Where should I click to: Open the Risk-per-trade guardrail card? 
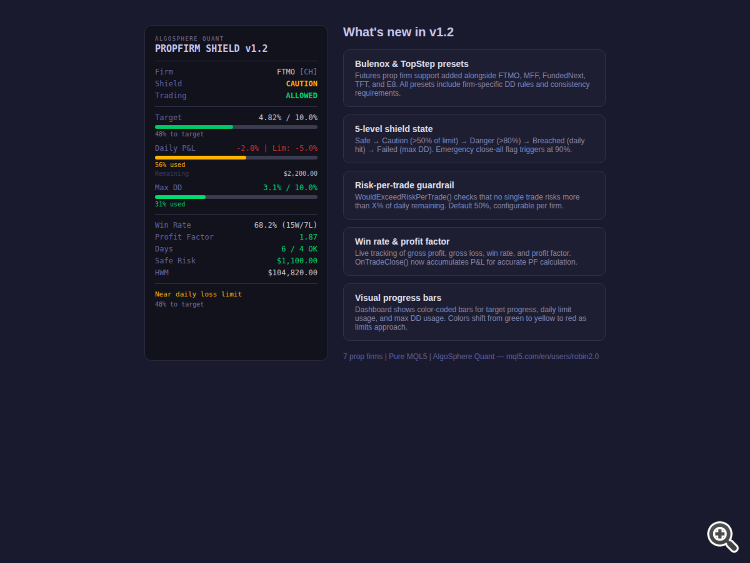[x=474, y=195]
